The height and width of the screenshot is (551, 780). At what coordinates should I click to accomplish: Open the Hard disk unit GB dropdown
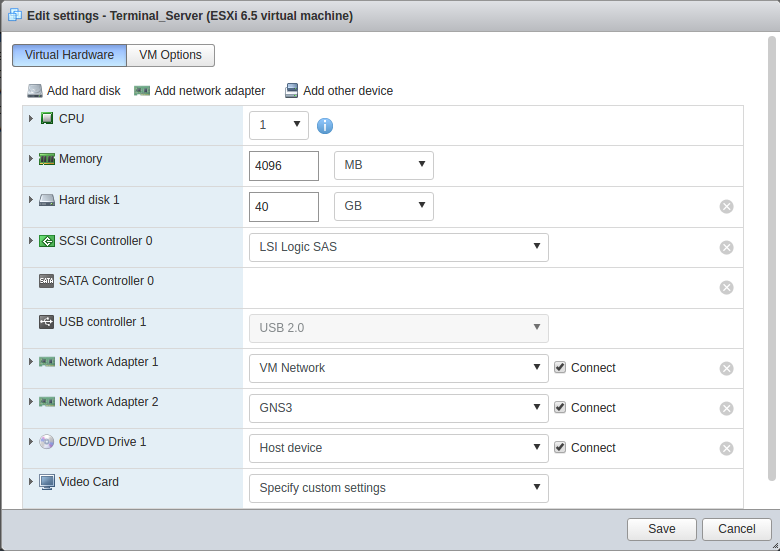(384, 206)
